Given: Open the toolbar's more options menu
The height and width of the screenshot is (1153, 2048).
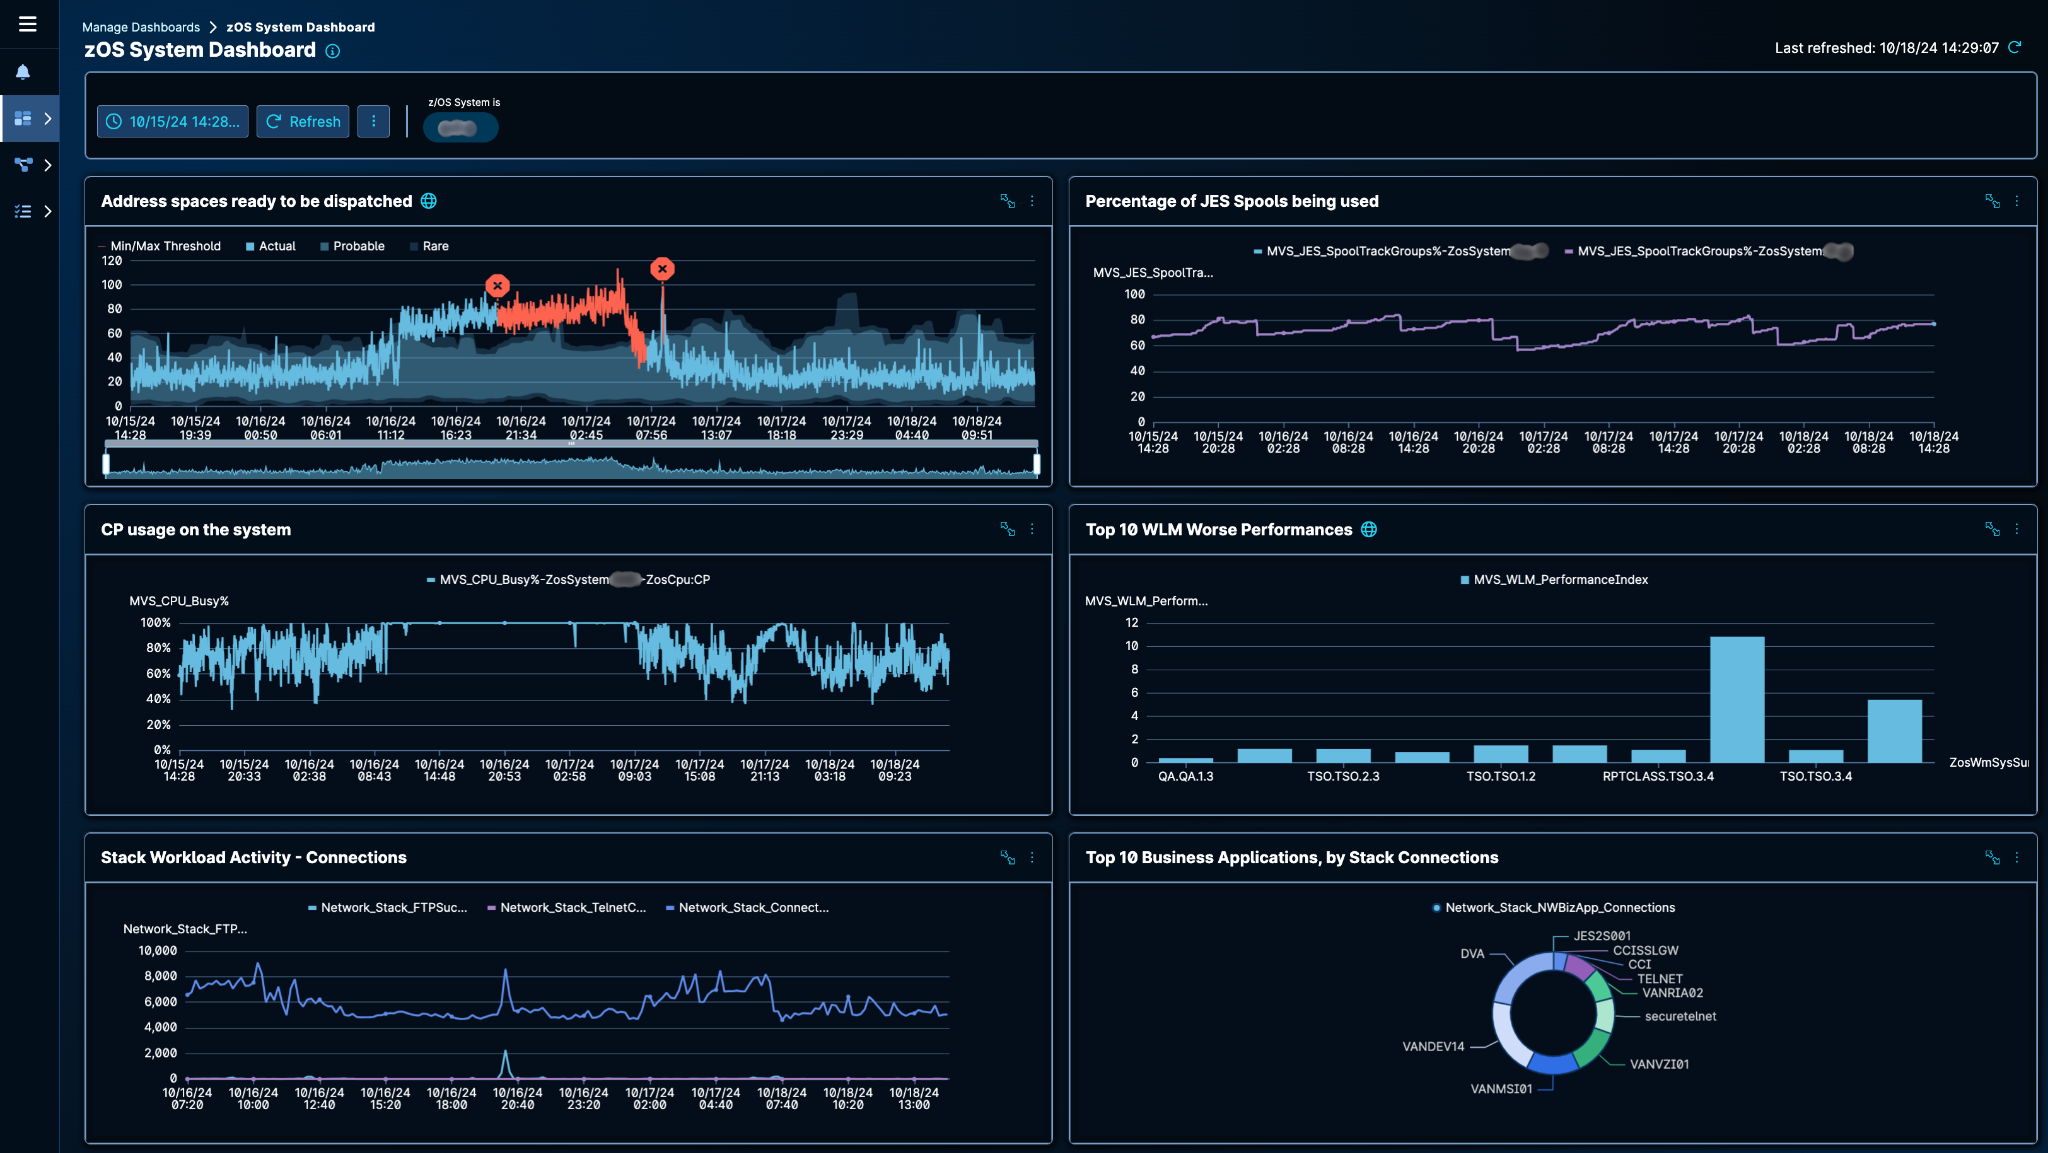Looking at the screenshot, I should (373, 122).
